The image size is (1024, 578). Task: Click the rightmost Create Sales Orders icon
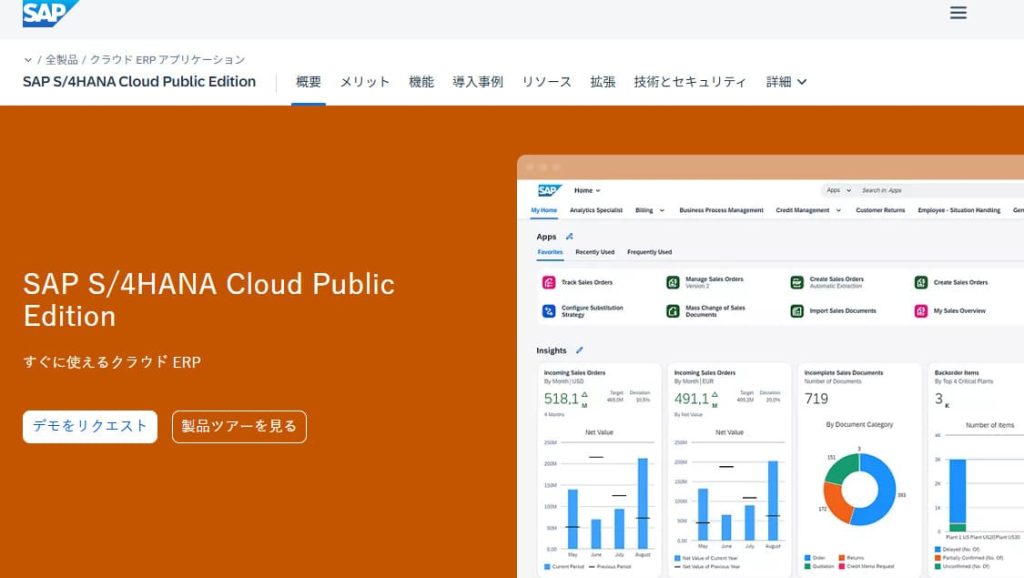pos(921,282)
